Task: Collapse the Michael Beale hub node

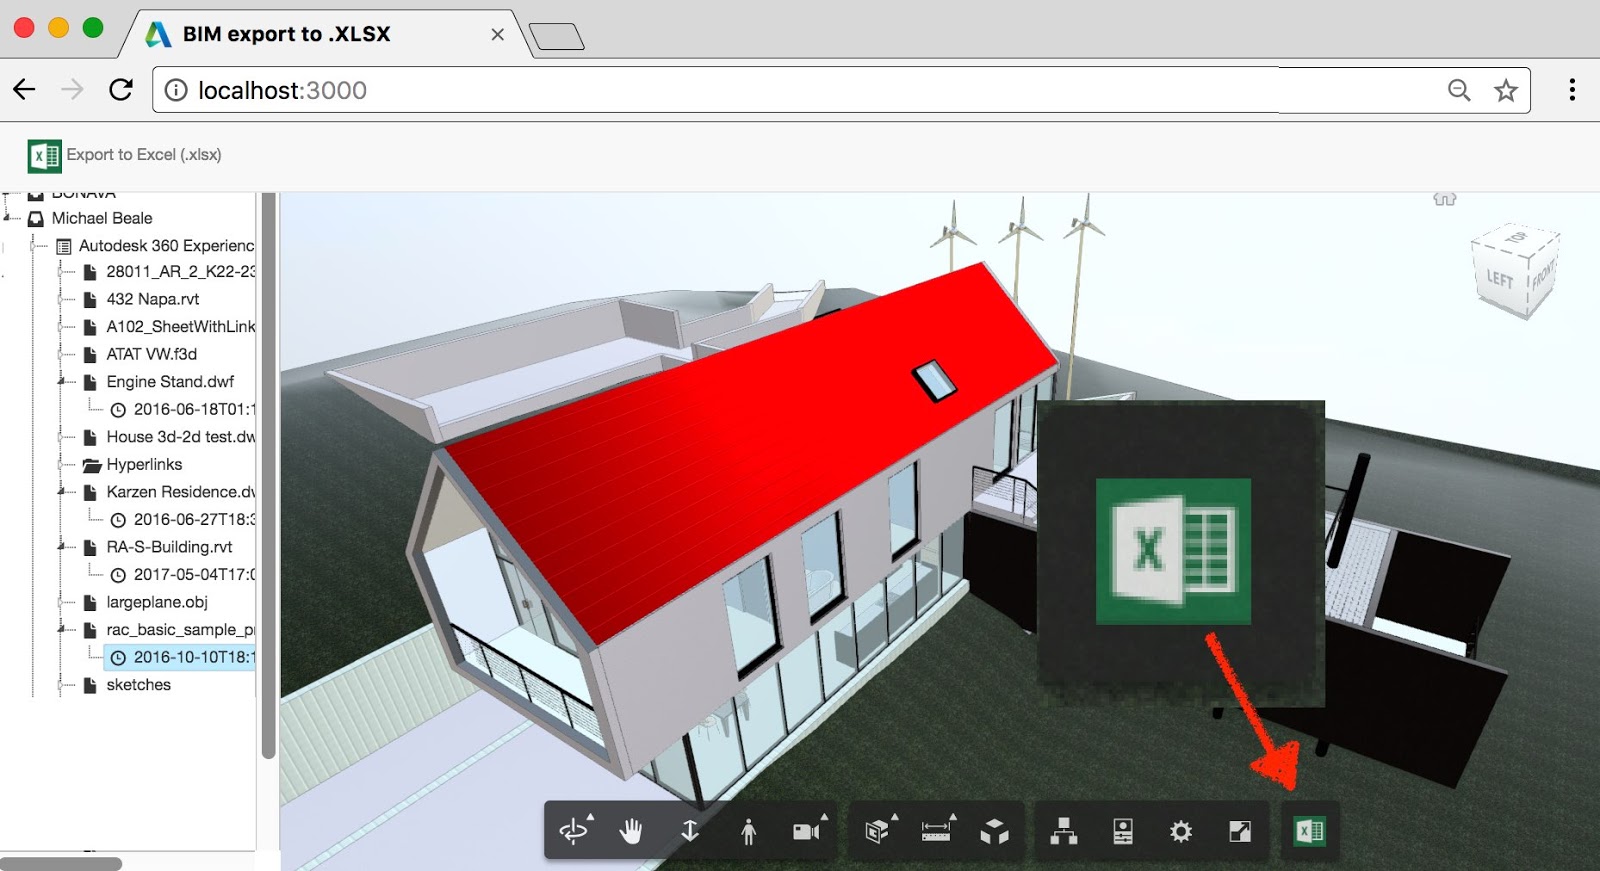Action: pyautogui.click(x=8, y=218)
